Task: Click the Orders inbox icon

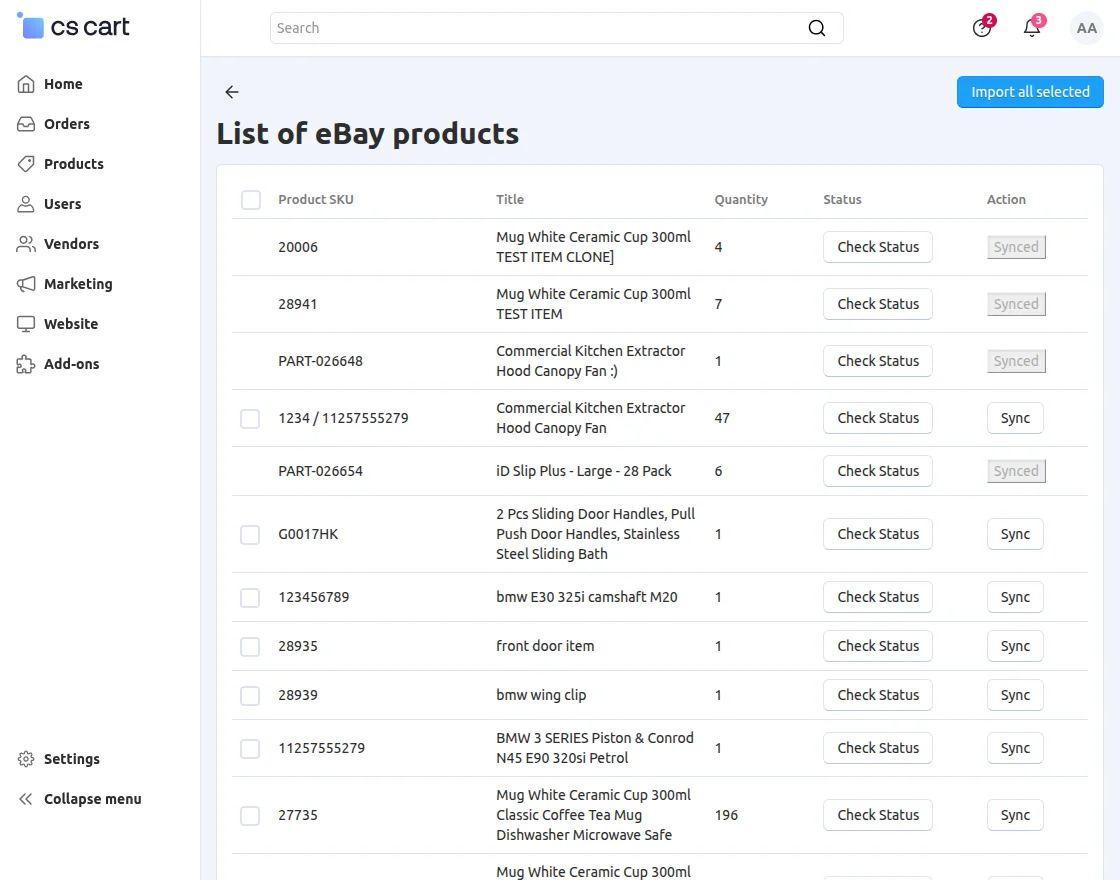Action: (26, 124)
